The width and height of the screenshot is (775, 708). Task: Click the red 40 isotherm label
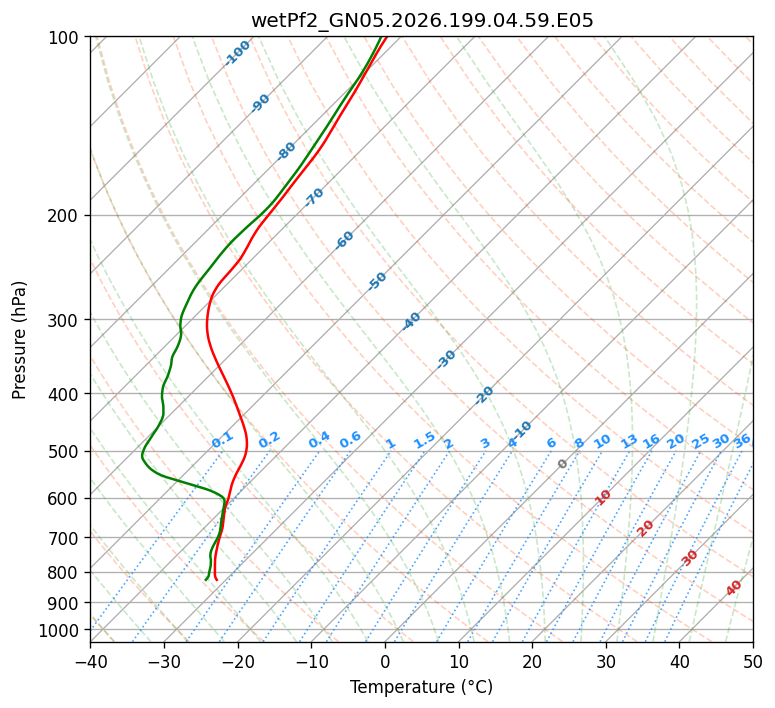(733, 588)
